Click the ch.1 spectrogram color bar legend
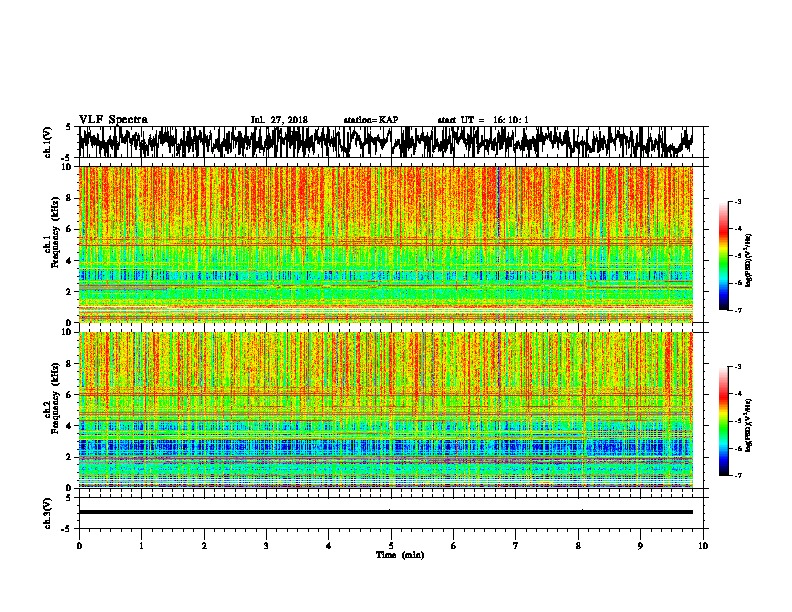 coord(723,256)
